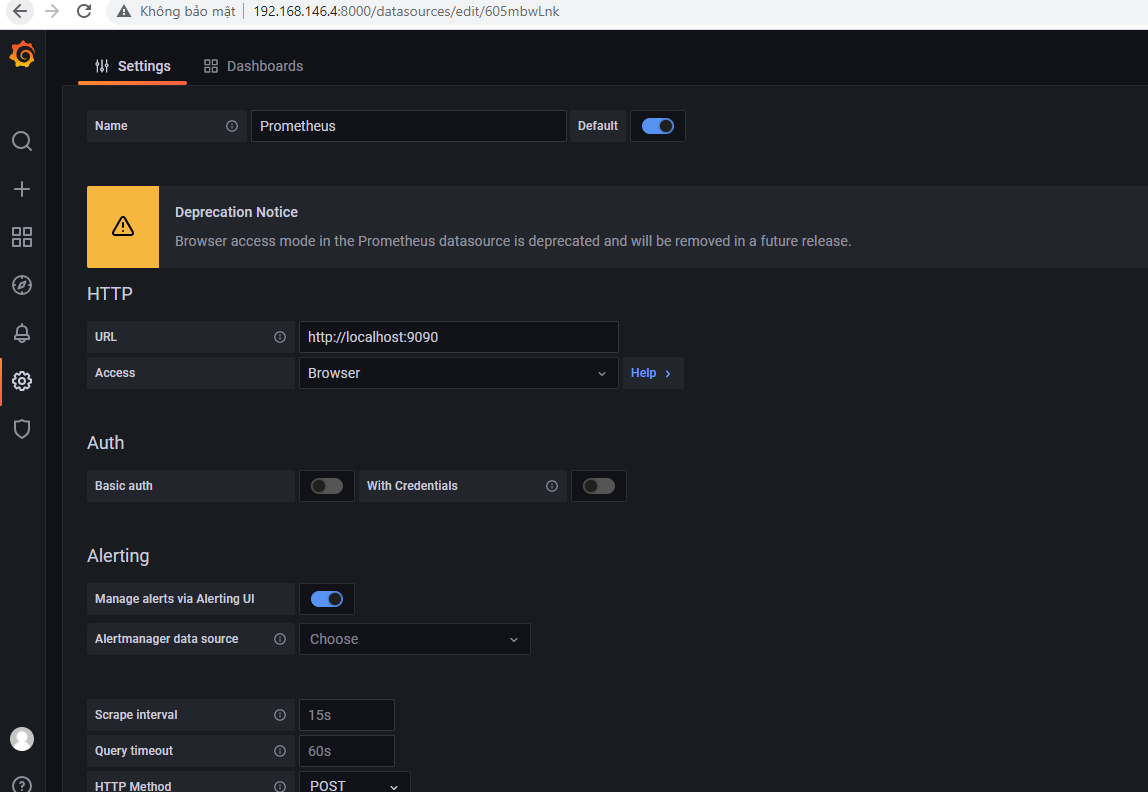Expand the Access Help link
1148x792 pixels.
click(652, 373)
